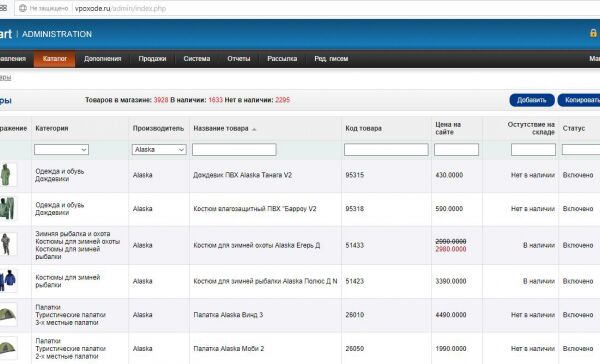Click product code 95315
Viewport: 600px width, 364px height.
pos(355,175)
